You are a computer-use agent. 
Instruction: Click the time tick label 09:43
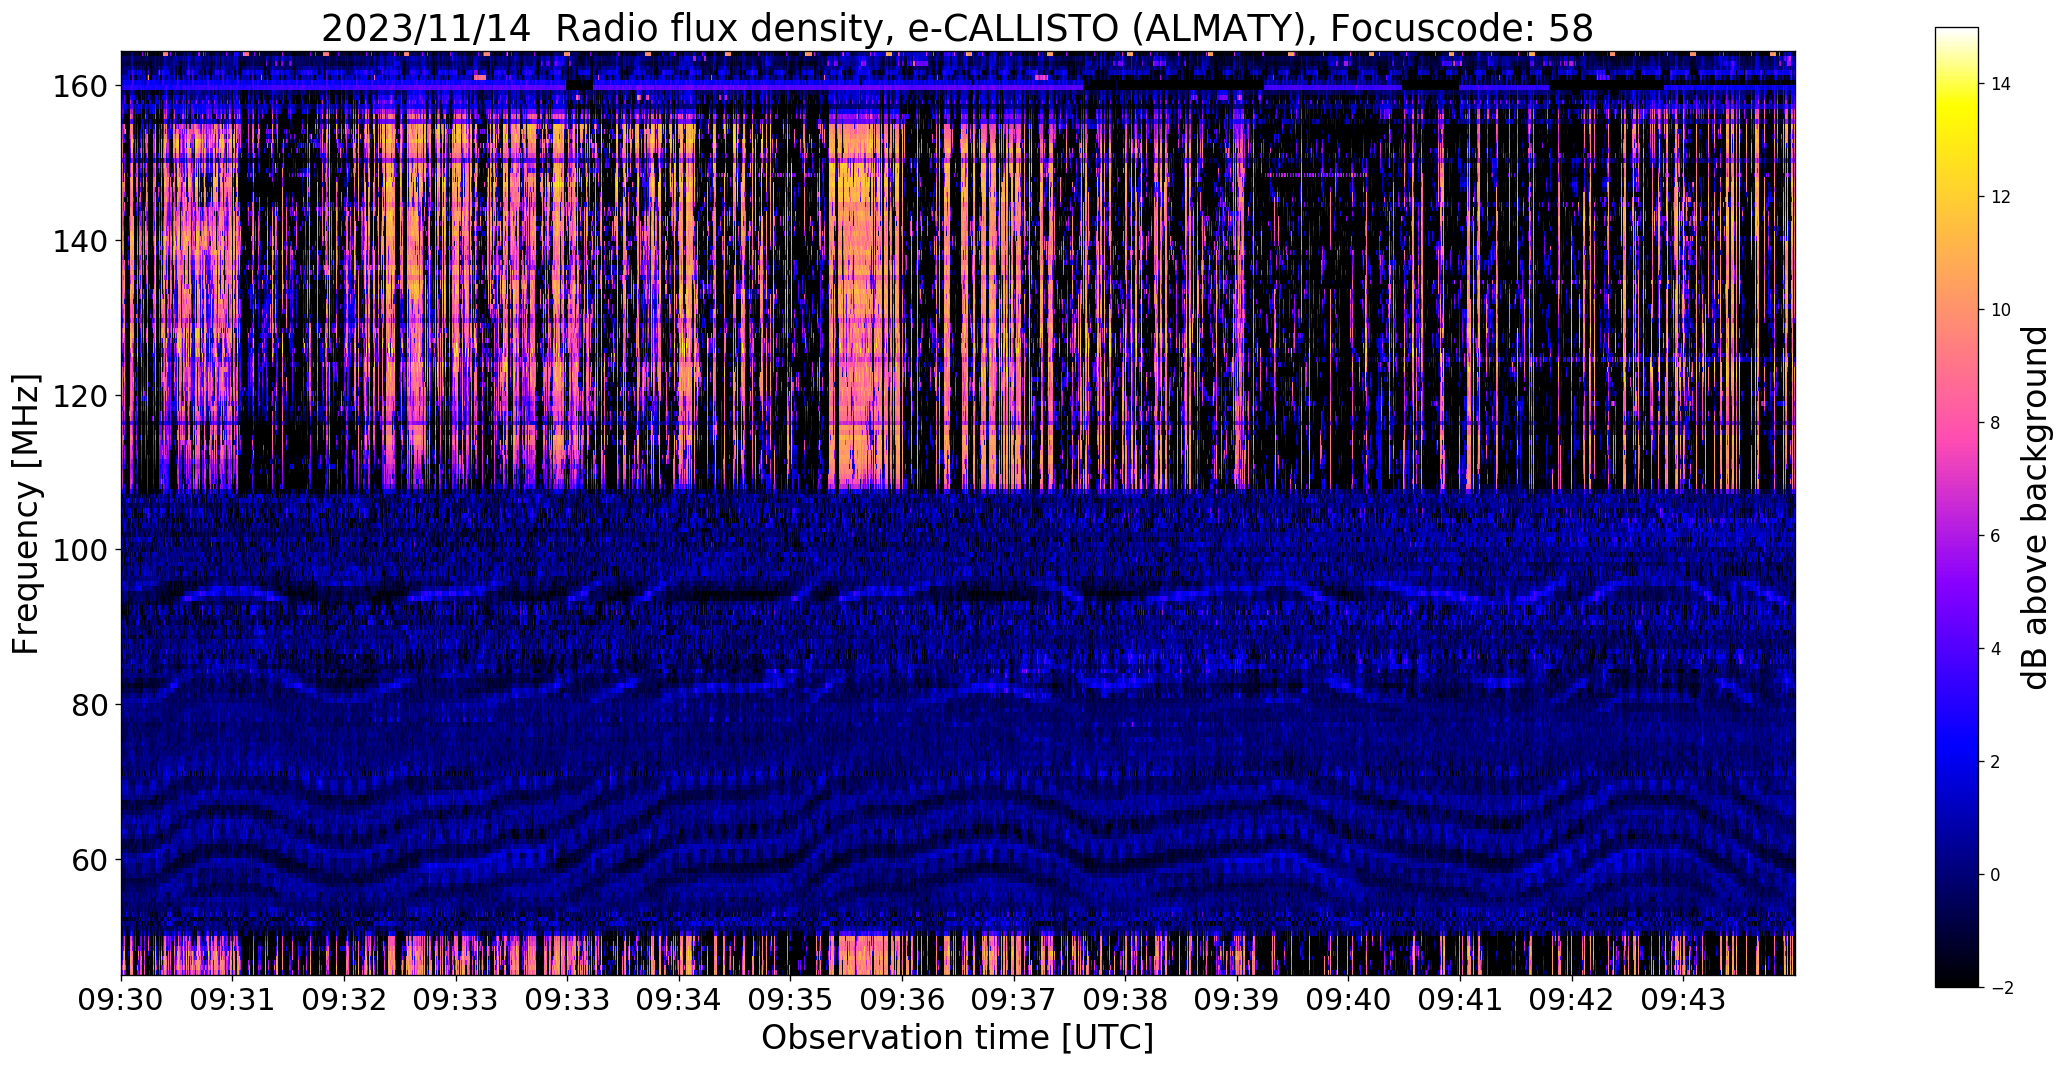coord(1683,1000)
